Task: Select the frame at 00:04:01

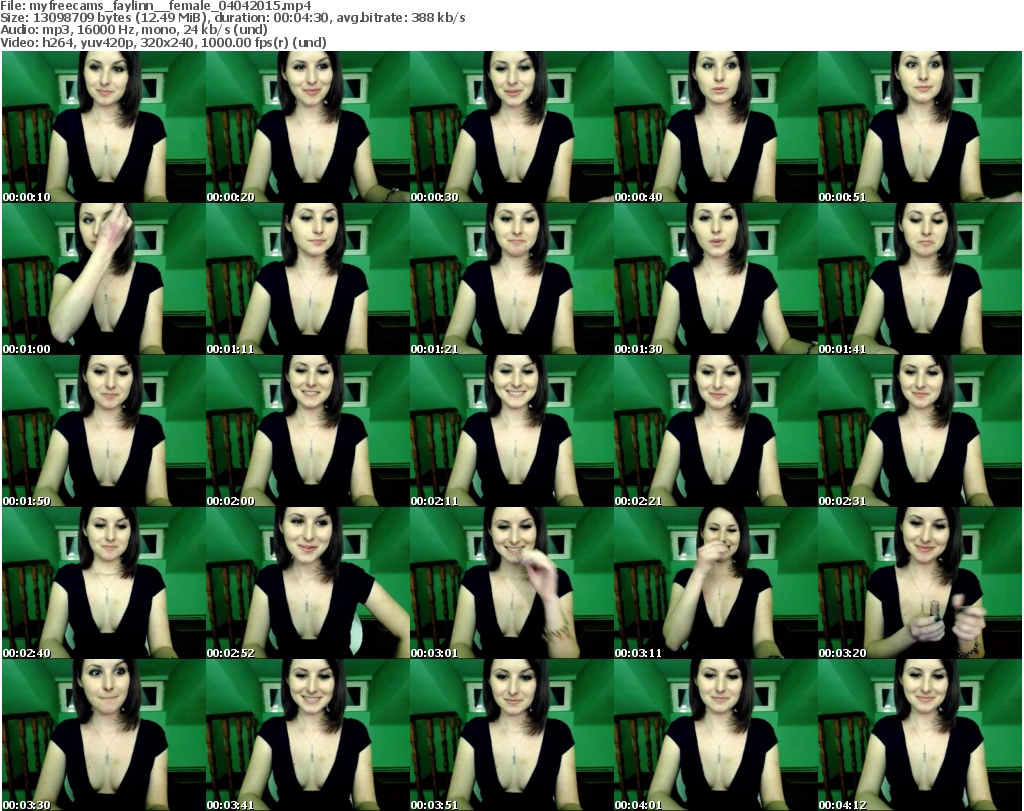Action: click(715, 735)
